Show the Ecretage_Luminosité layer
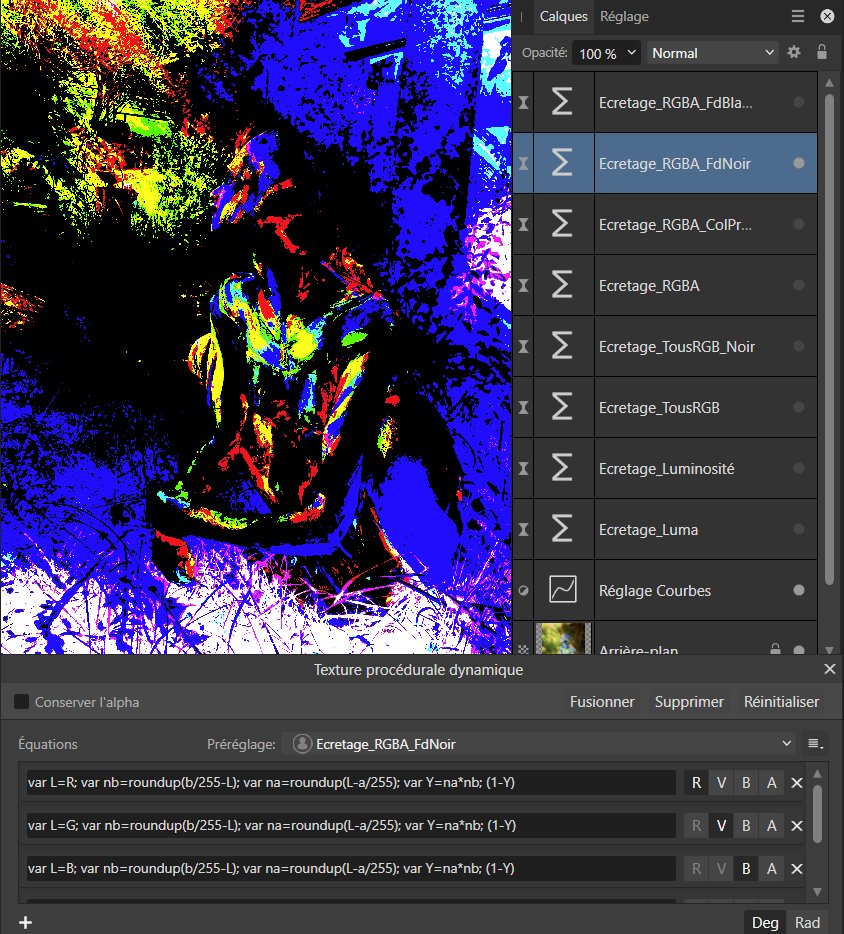 [x=799, y=468]
